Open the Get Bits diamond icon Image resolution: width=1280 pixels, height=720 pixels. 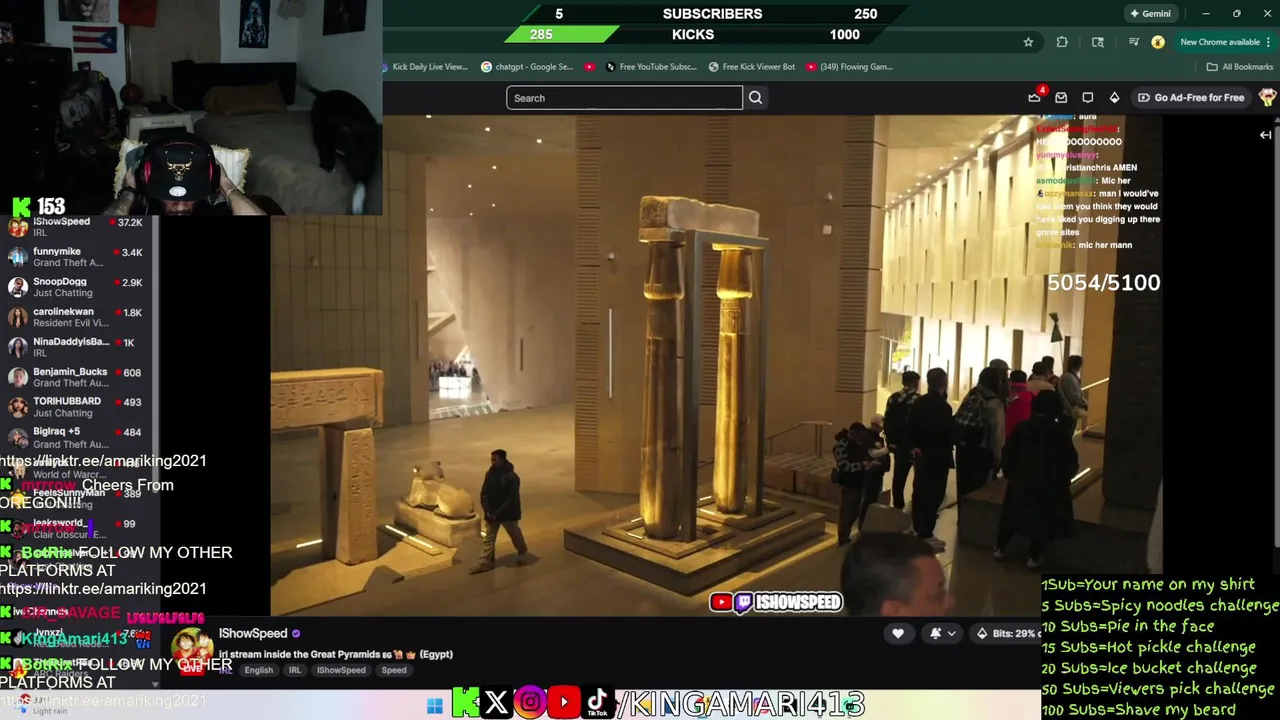click(x=1114, y=98)
